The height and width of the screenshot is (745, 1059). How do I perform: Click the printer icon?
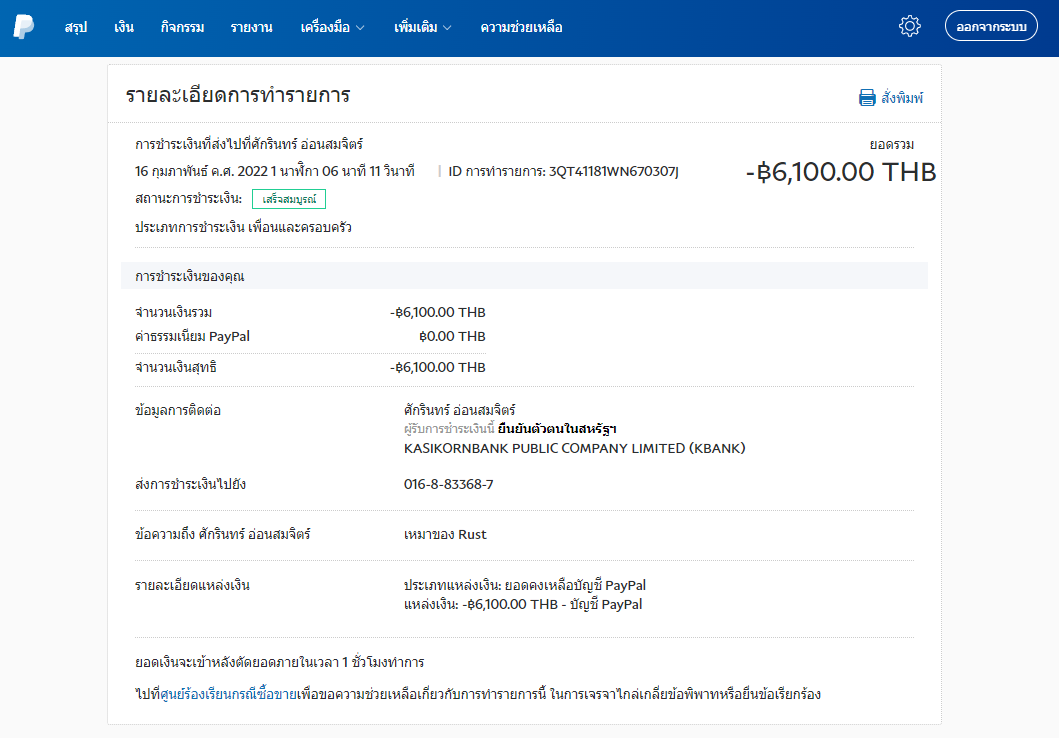click(867, 98)
